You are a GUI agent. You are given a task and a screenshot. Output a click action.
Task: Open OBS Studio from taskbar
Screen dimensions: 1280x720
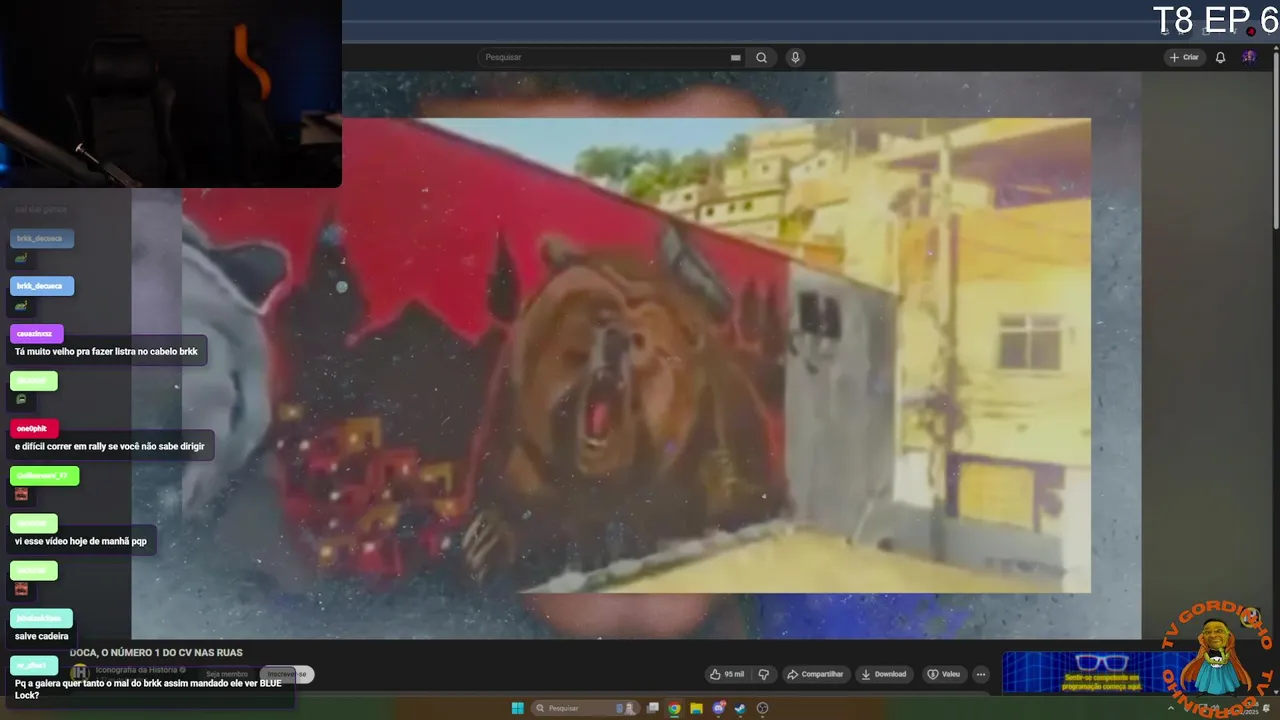pyautogui.click(x=762, y=708)
